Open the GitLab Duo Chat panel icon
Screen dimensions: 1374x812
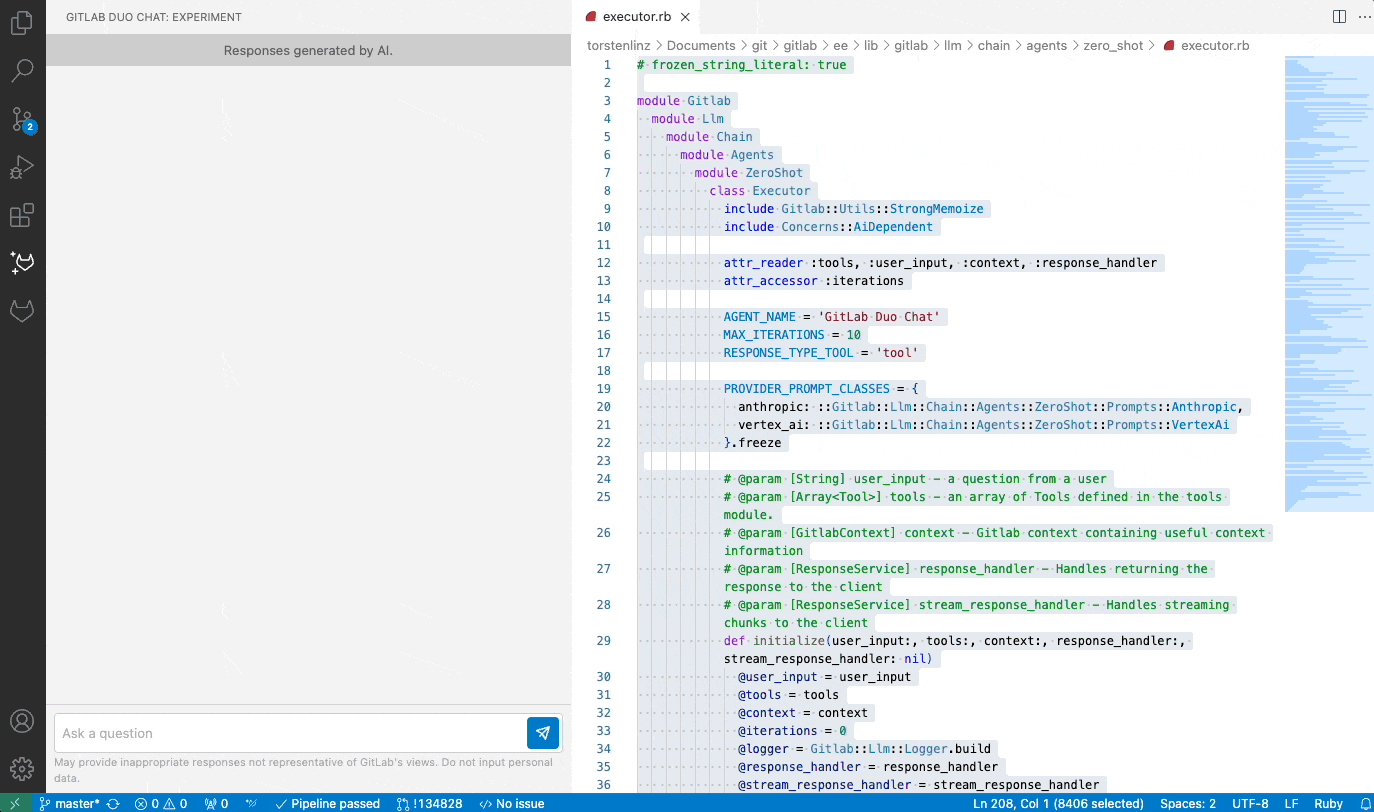click(22, 262)
